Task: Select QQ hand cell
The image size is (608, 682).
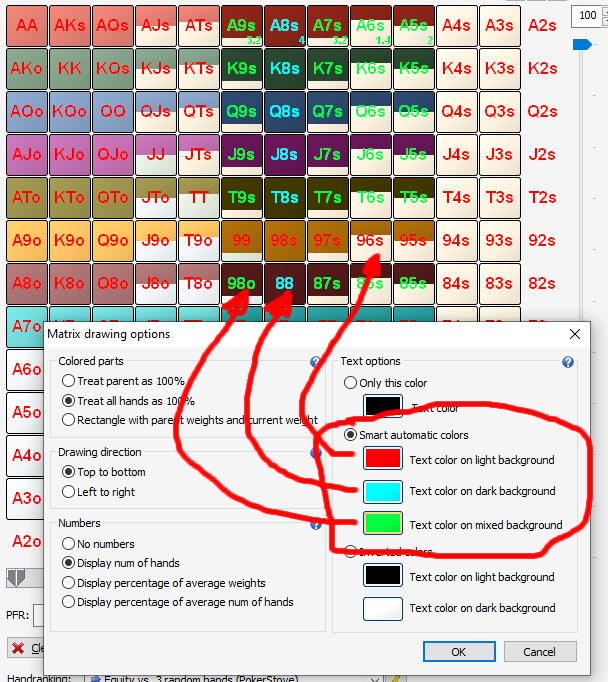Action: click(113, 112)
